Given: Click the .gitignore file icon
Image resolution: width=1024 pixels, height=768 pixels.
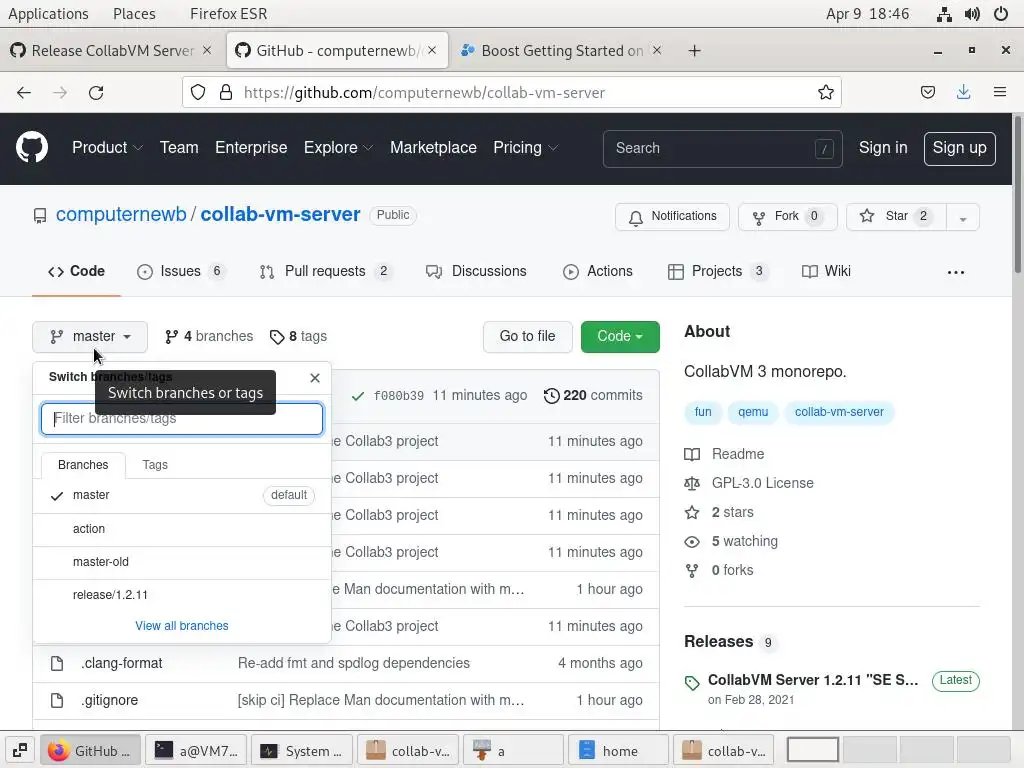Looking at the screenshot, I should (57, 701).
